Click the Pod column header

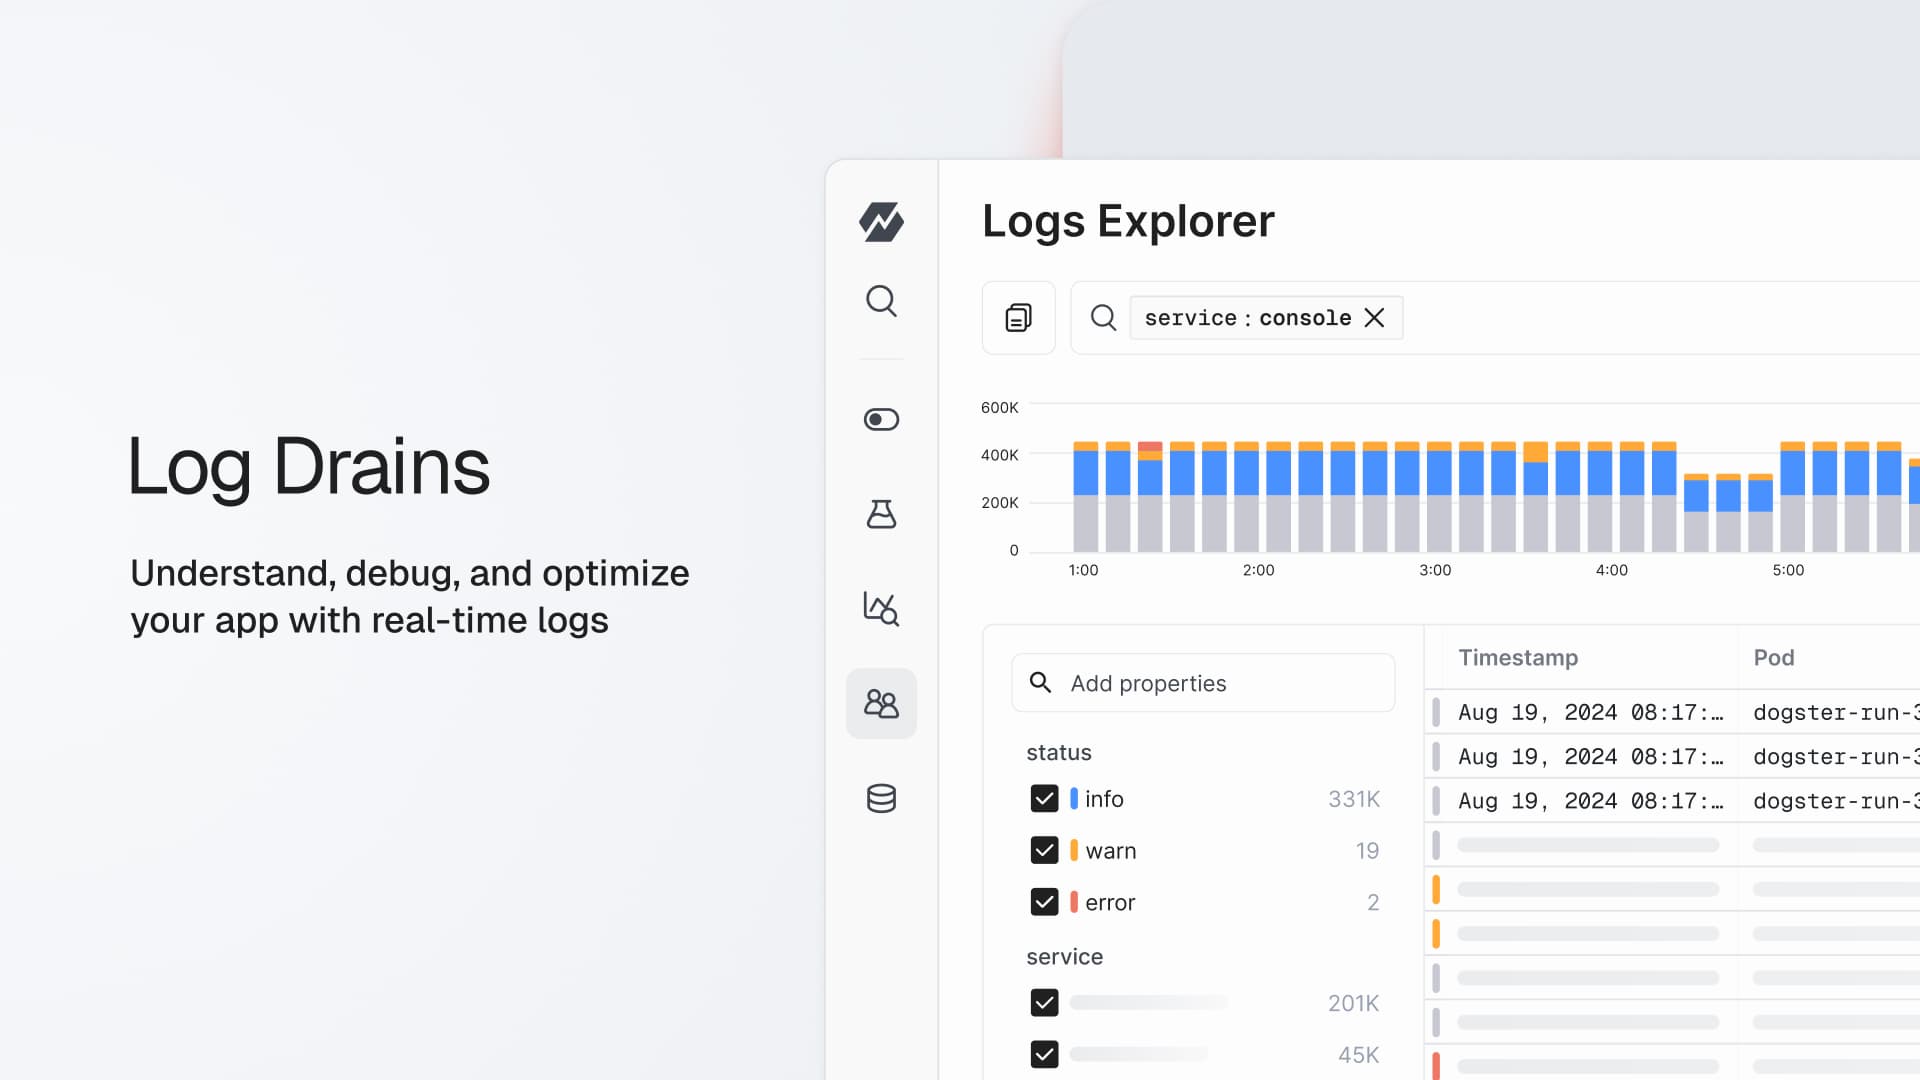coord(1773,657)
